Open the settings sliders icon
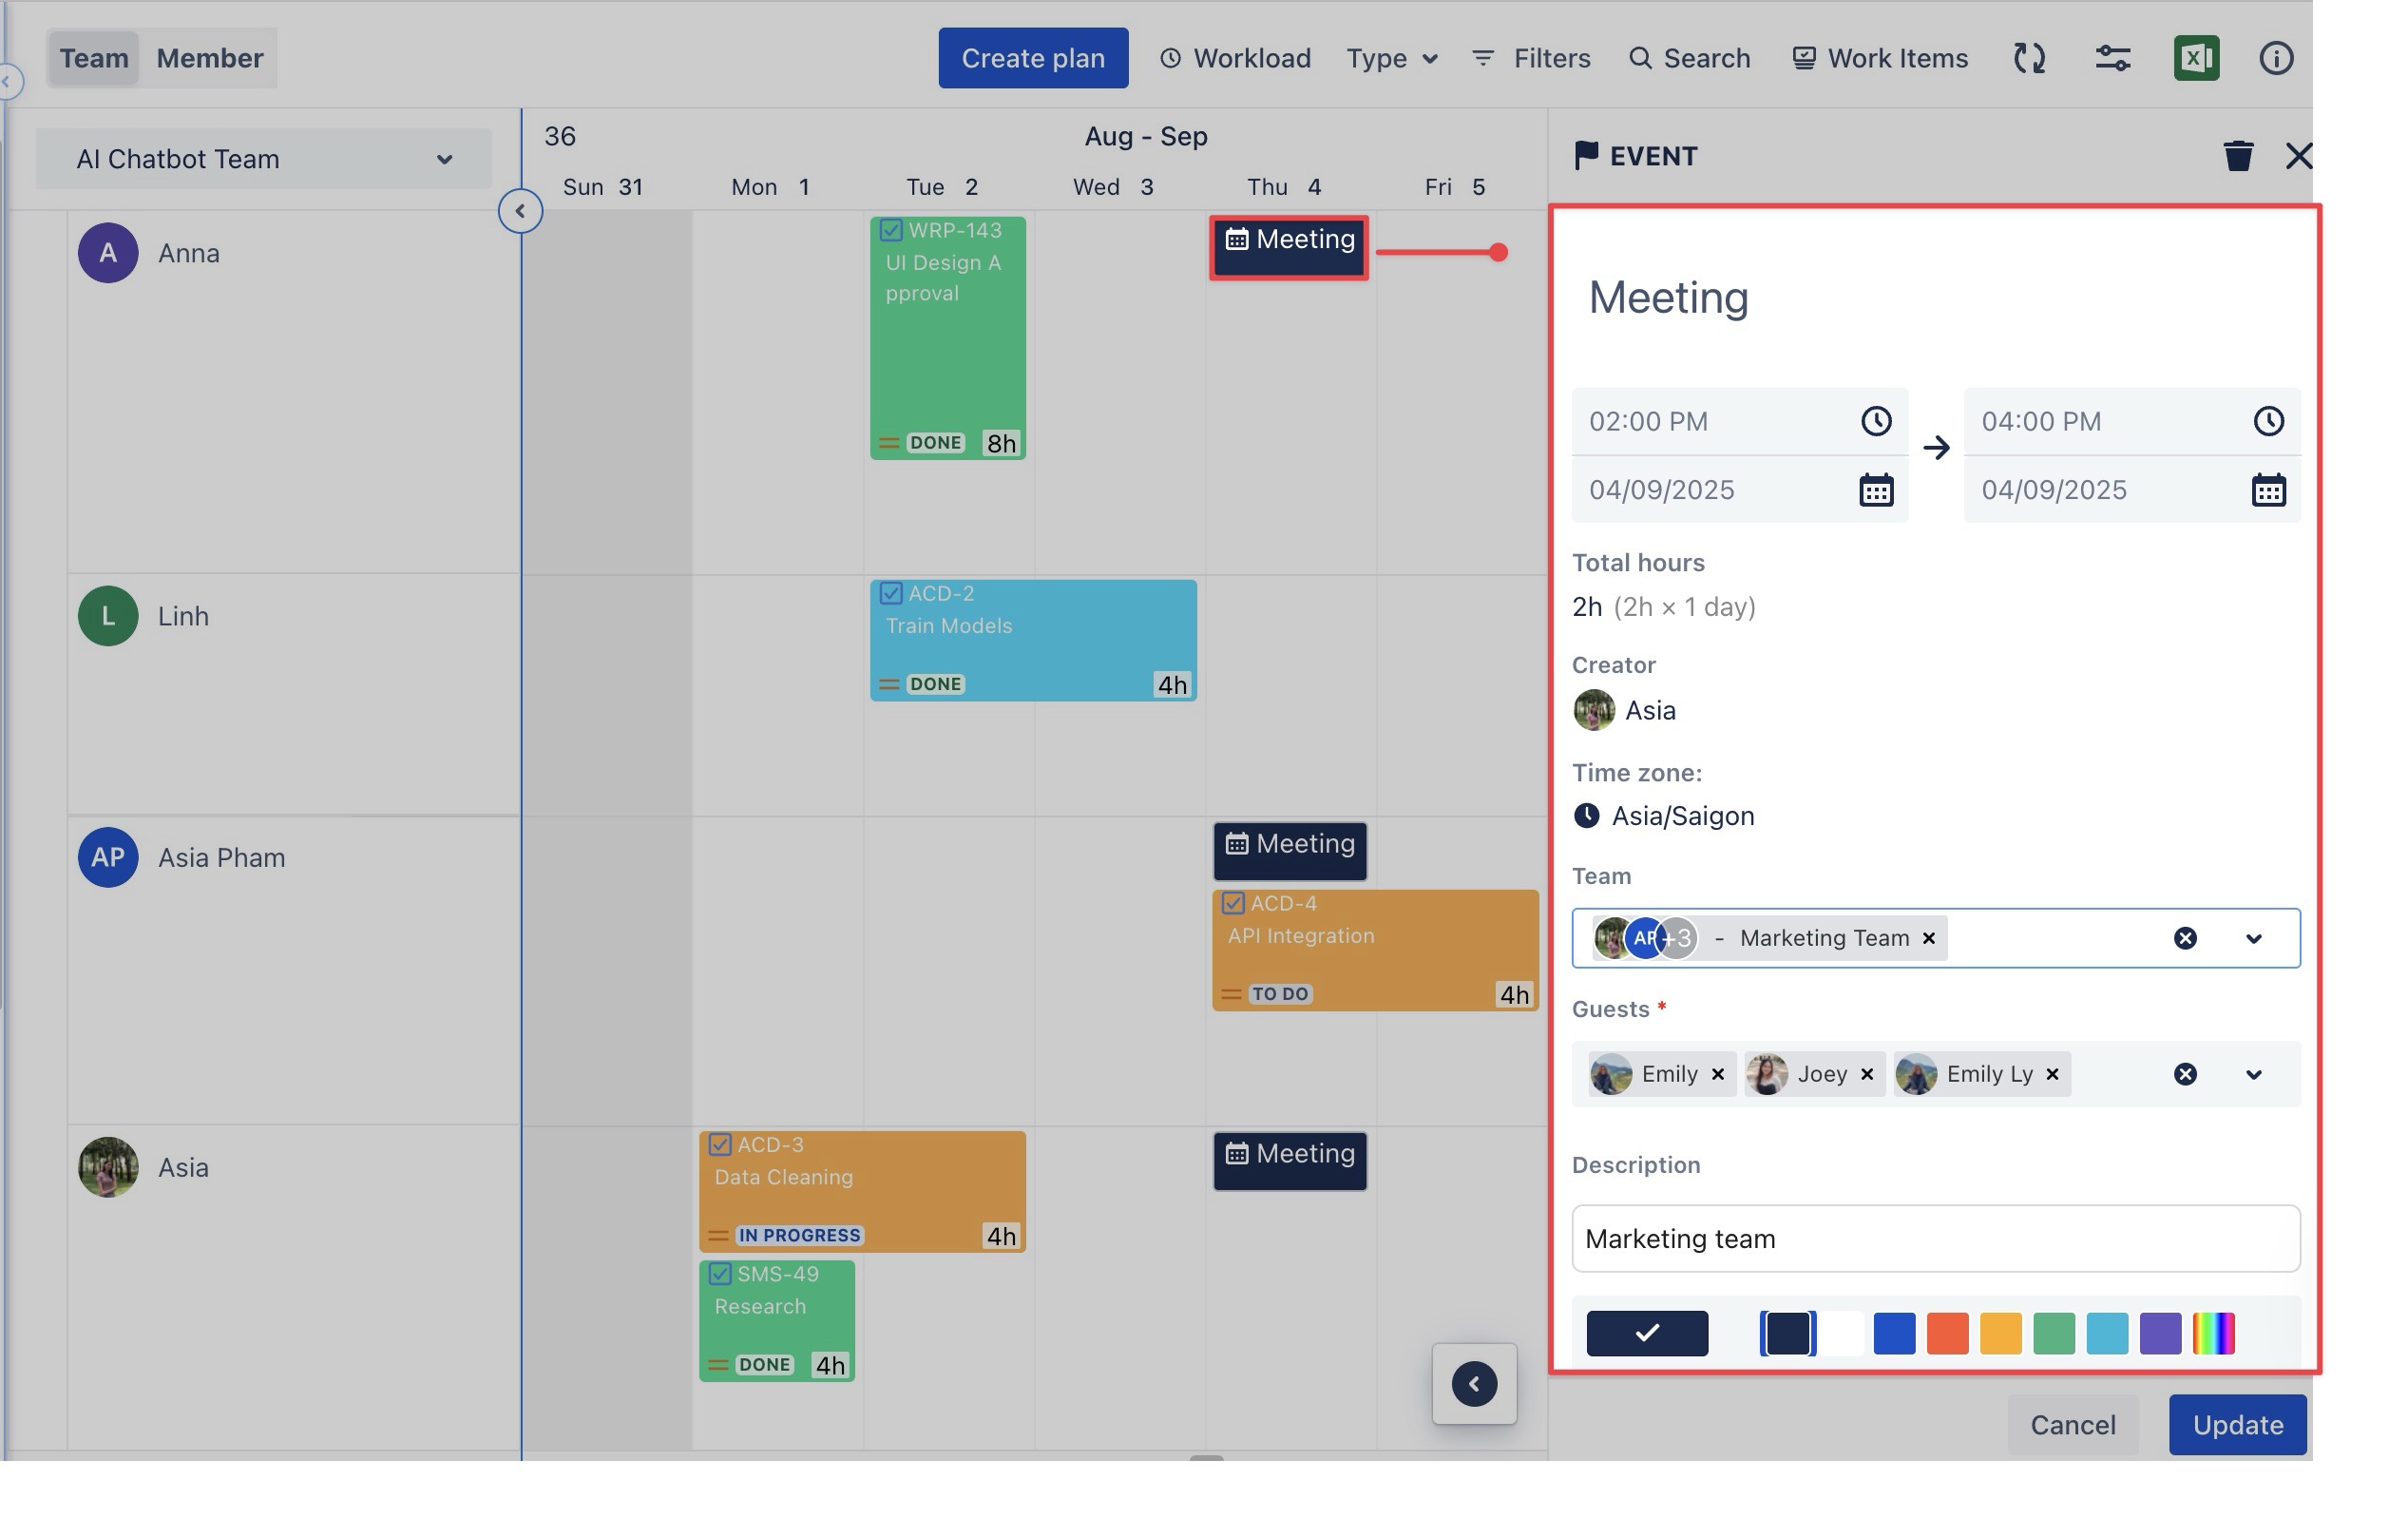2408x1518 pixels. [x=2112, y=58]
